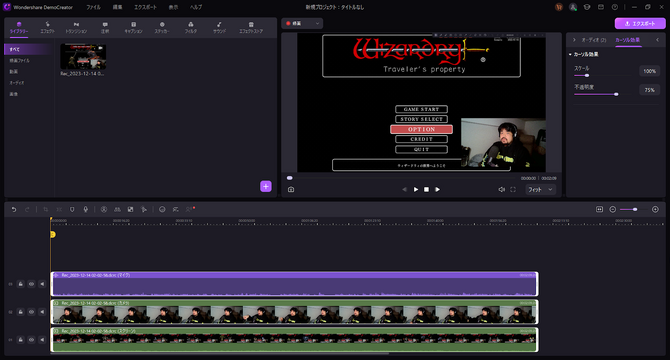Click the split clip scissors icon
This screenshot has width=670, height=360.
coord(59,209)
